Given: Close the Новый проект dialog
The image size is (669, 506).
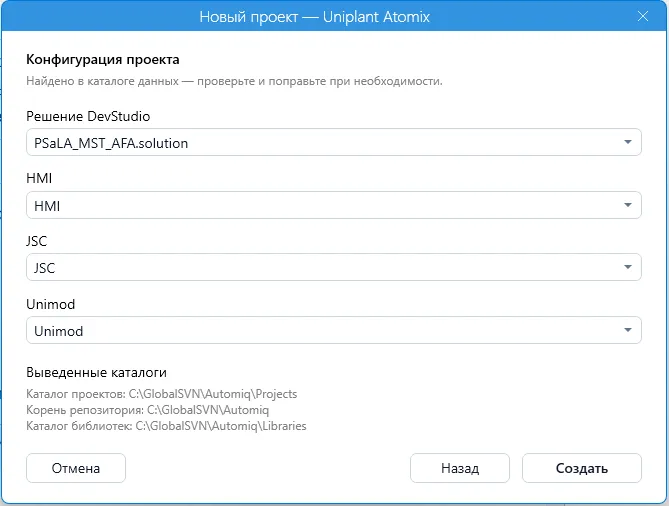Looking at the screenshot, I should coord(643,16).
